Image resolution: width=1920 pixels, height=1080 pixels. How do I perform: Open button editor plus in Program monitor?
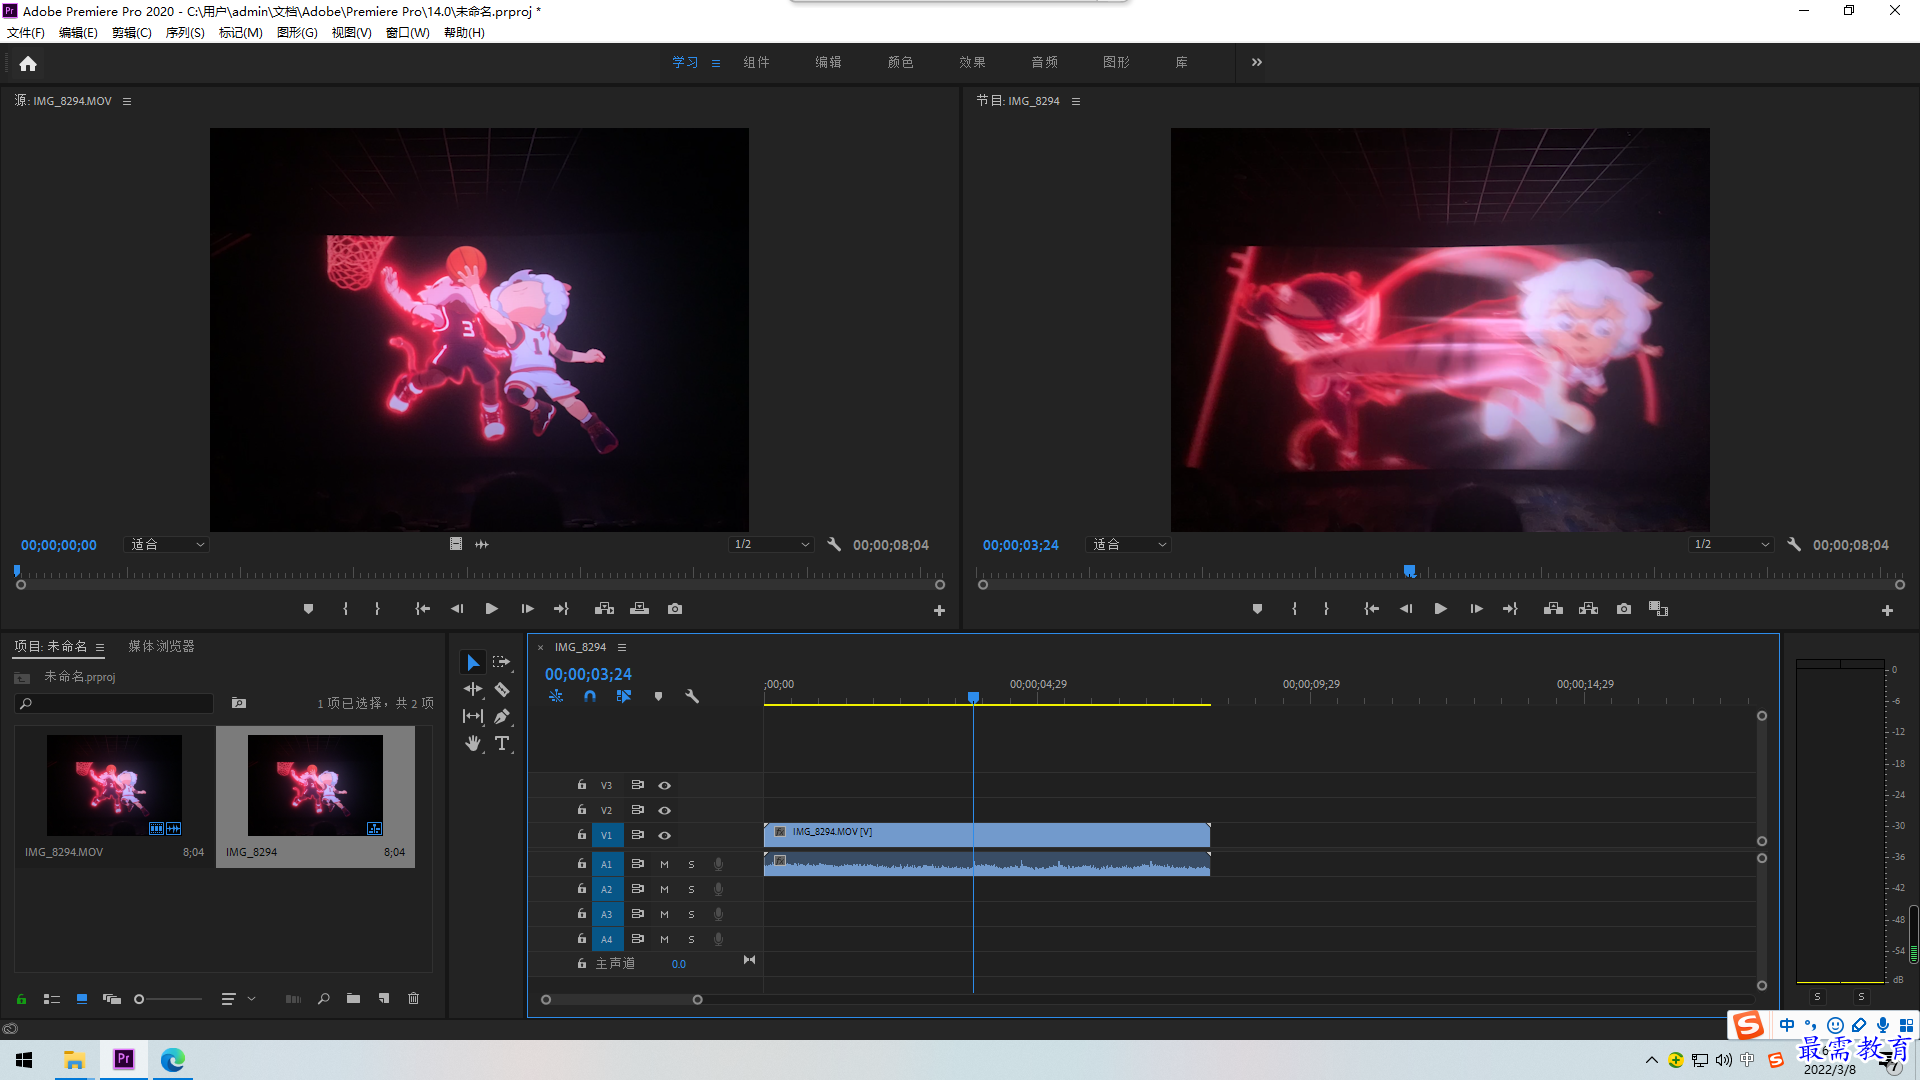[1887, 610]
